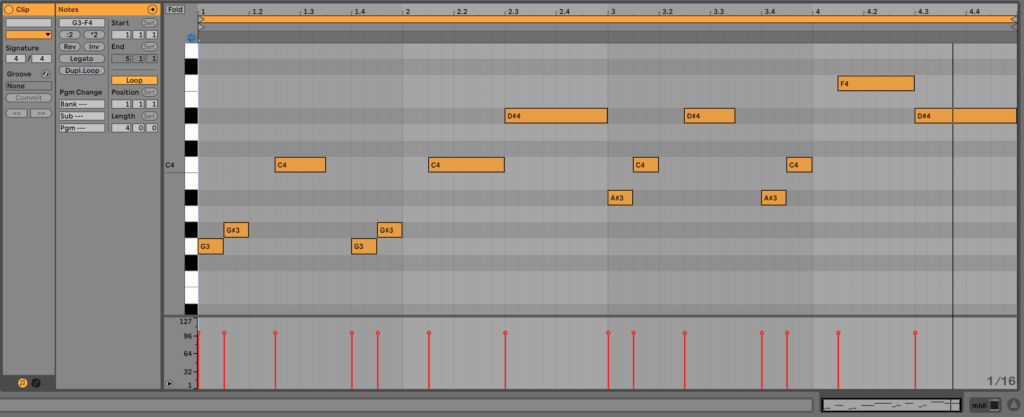Open the Pgm program chooser
1024x417 pixels.
pos(82,128)
